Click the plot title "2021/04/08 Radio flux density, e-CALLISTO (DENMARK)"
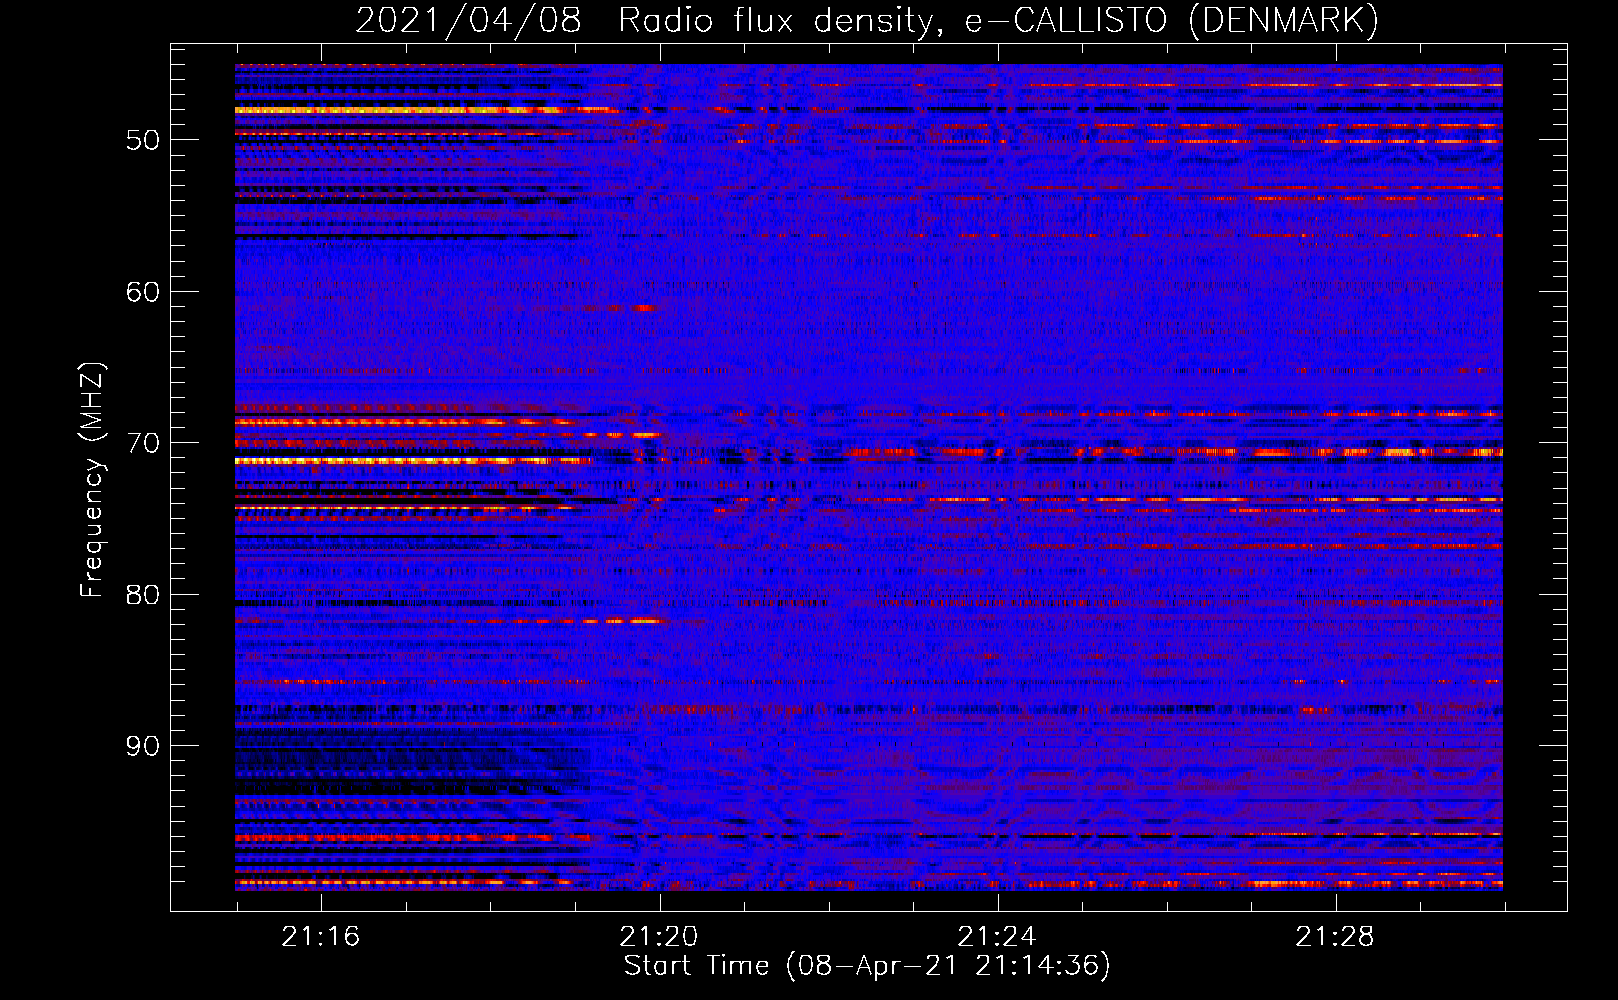Image resolution: width=1618 pixels, height=1000 pixels. pos(867,21)
